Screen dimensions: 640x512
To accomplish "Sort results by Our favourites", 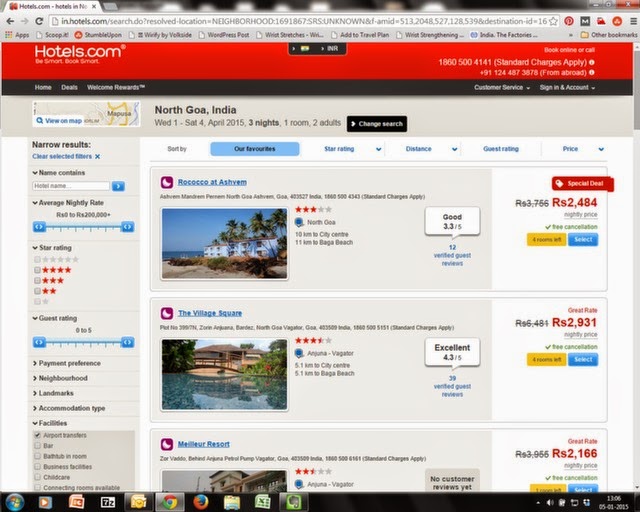I will (x=255, y=149).
